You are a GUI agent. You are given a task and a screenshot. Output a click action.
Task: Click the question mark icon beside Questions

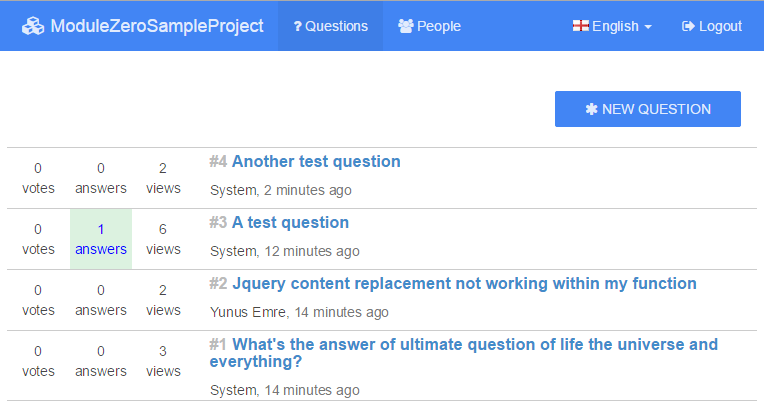coord(297,26)
